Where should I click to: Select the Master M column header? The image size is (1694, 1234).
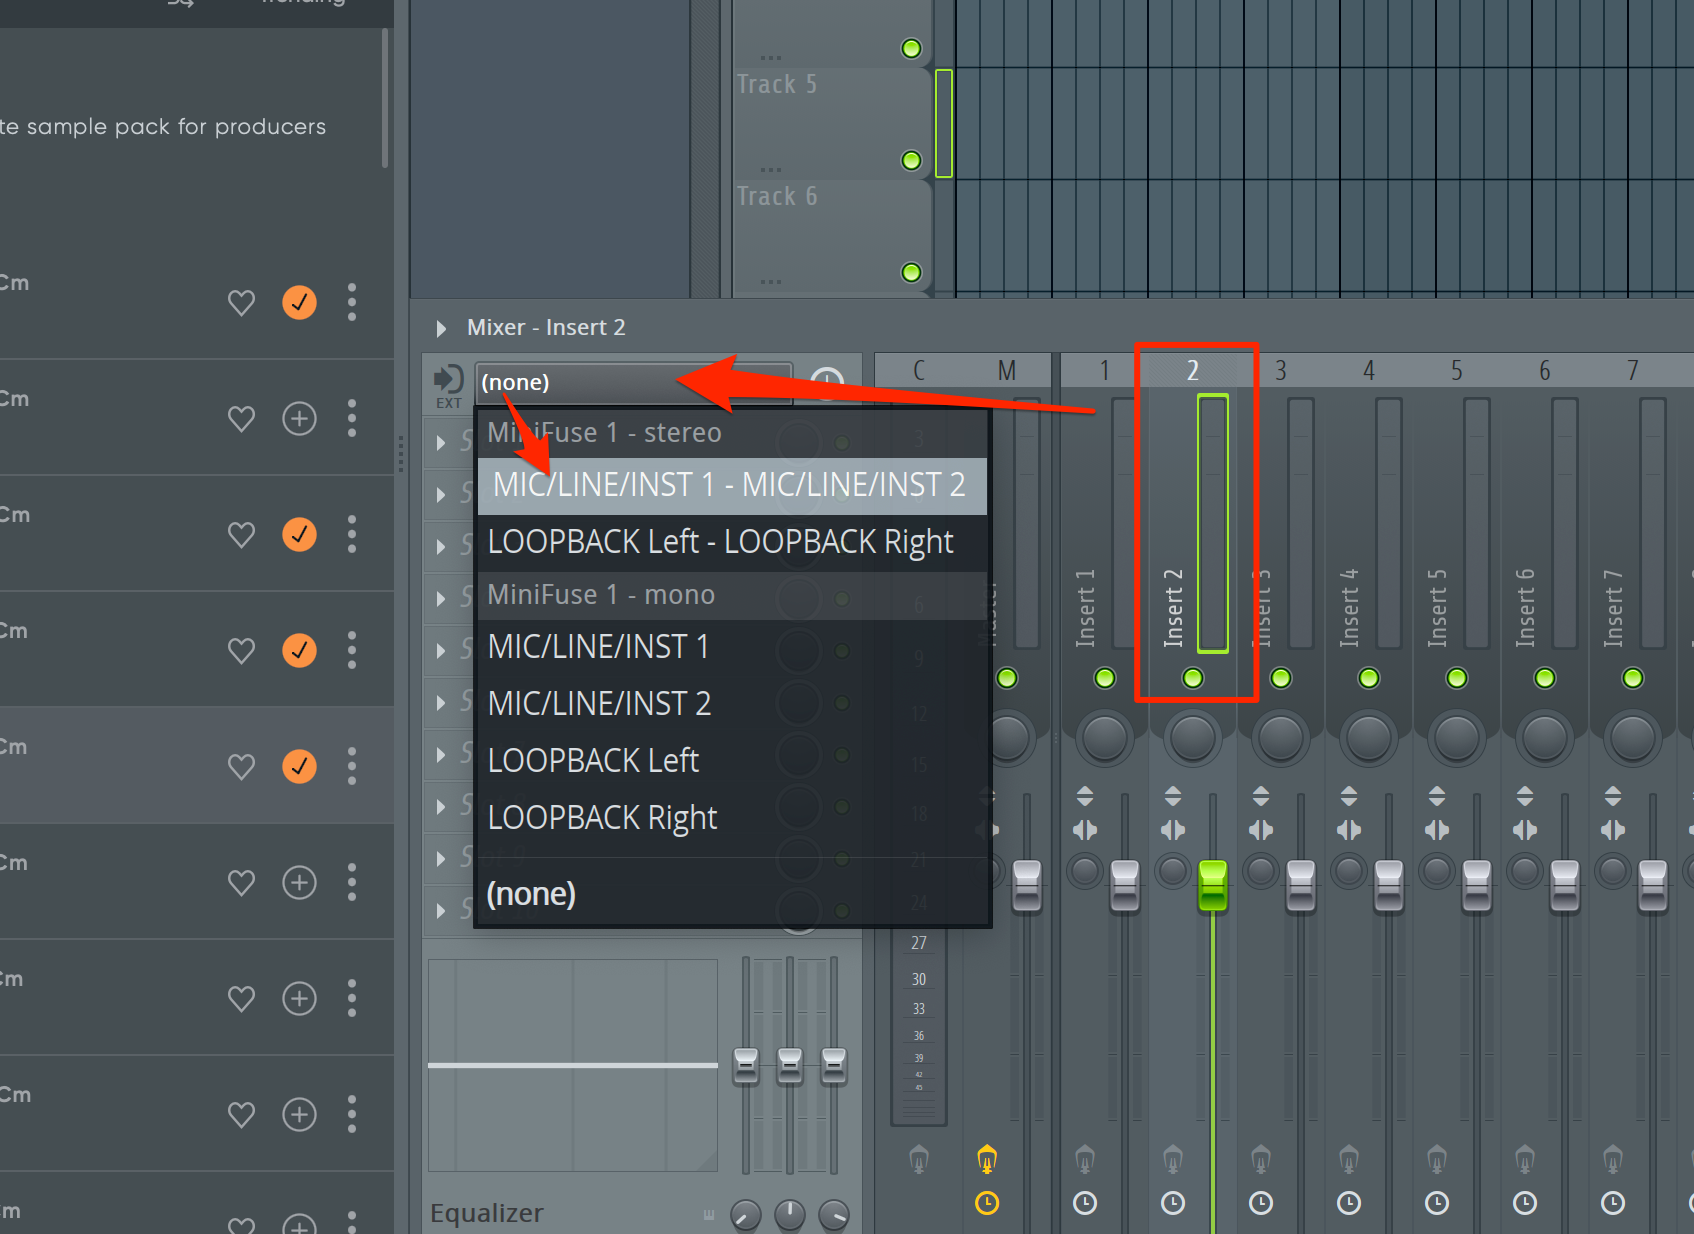pyautogui.click(x=1007, y=370)
